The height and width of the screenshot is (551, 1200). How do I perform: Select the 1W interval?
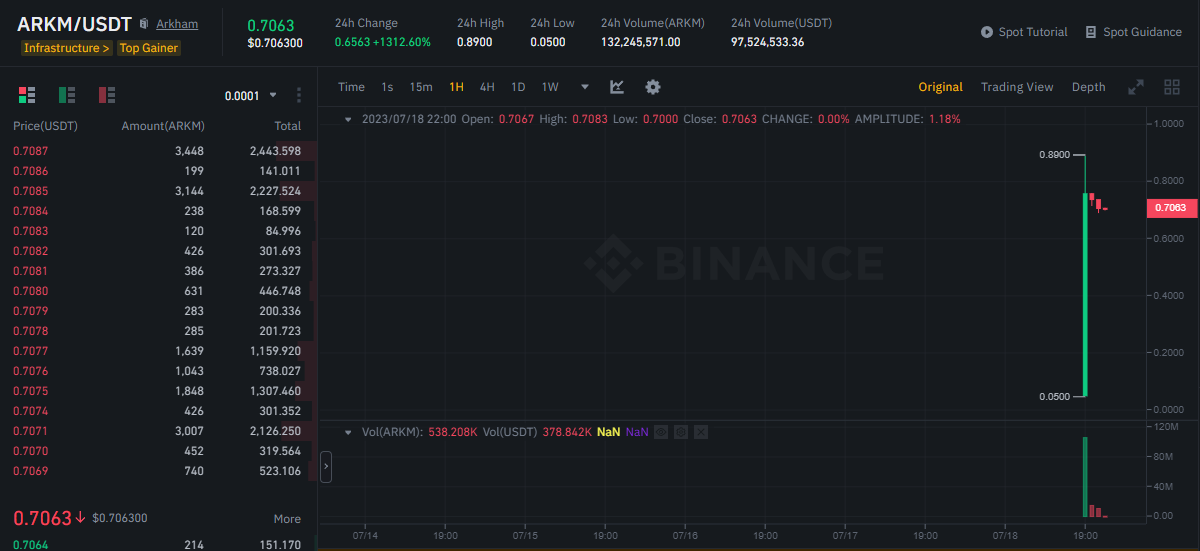(550, 87)
